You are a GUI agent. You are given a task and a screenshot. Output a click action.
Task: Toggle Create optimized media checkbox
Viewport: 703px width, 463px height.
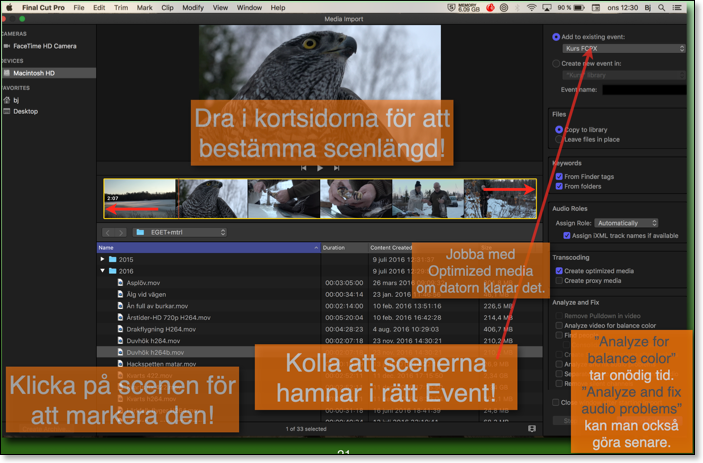pos(559,271)
